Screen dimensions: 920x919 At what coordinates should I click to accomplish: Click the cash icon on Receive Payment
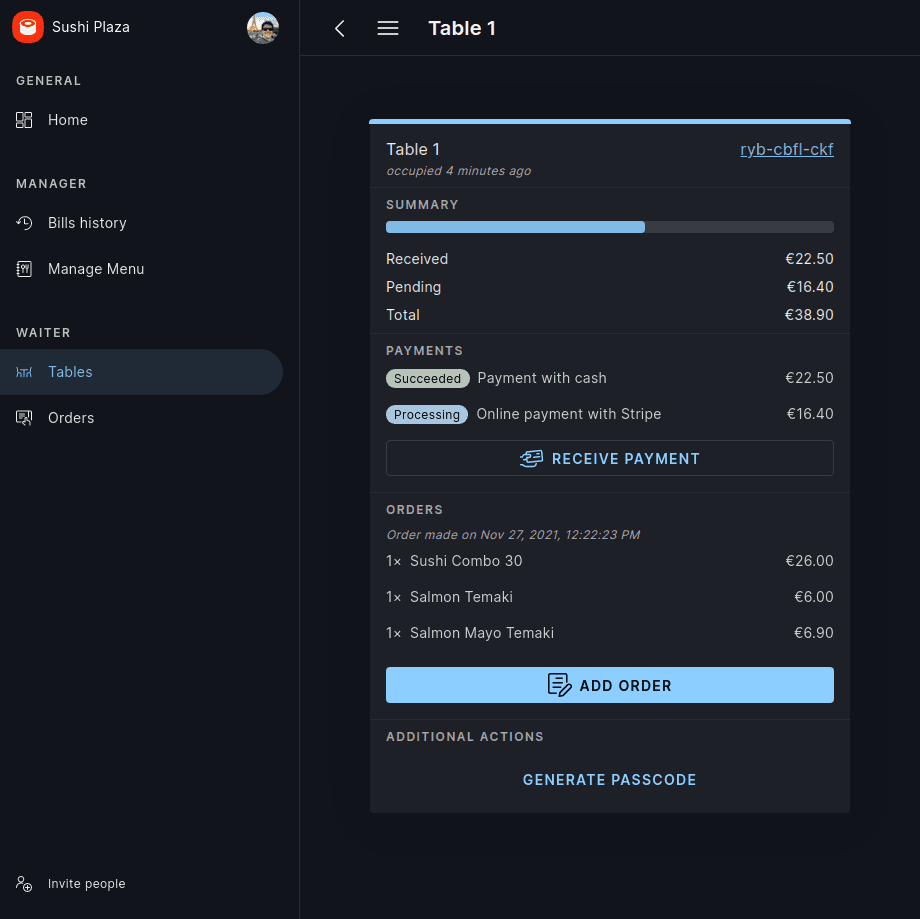pos(531,458)
